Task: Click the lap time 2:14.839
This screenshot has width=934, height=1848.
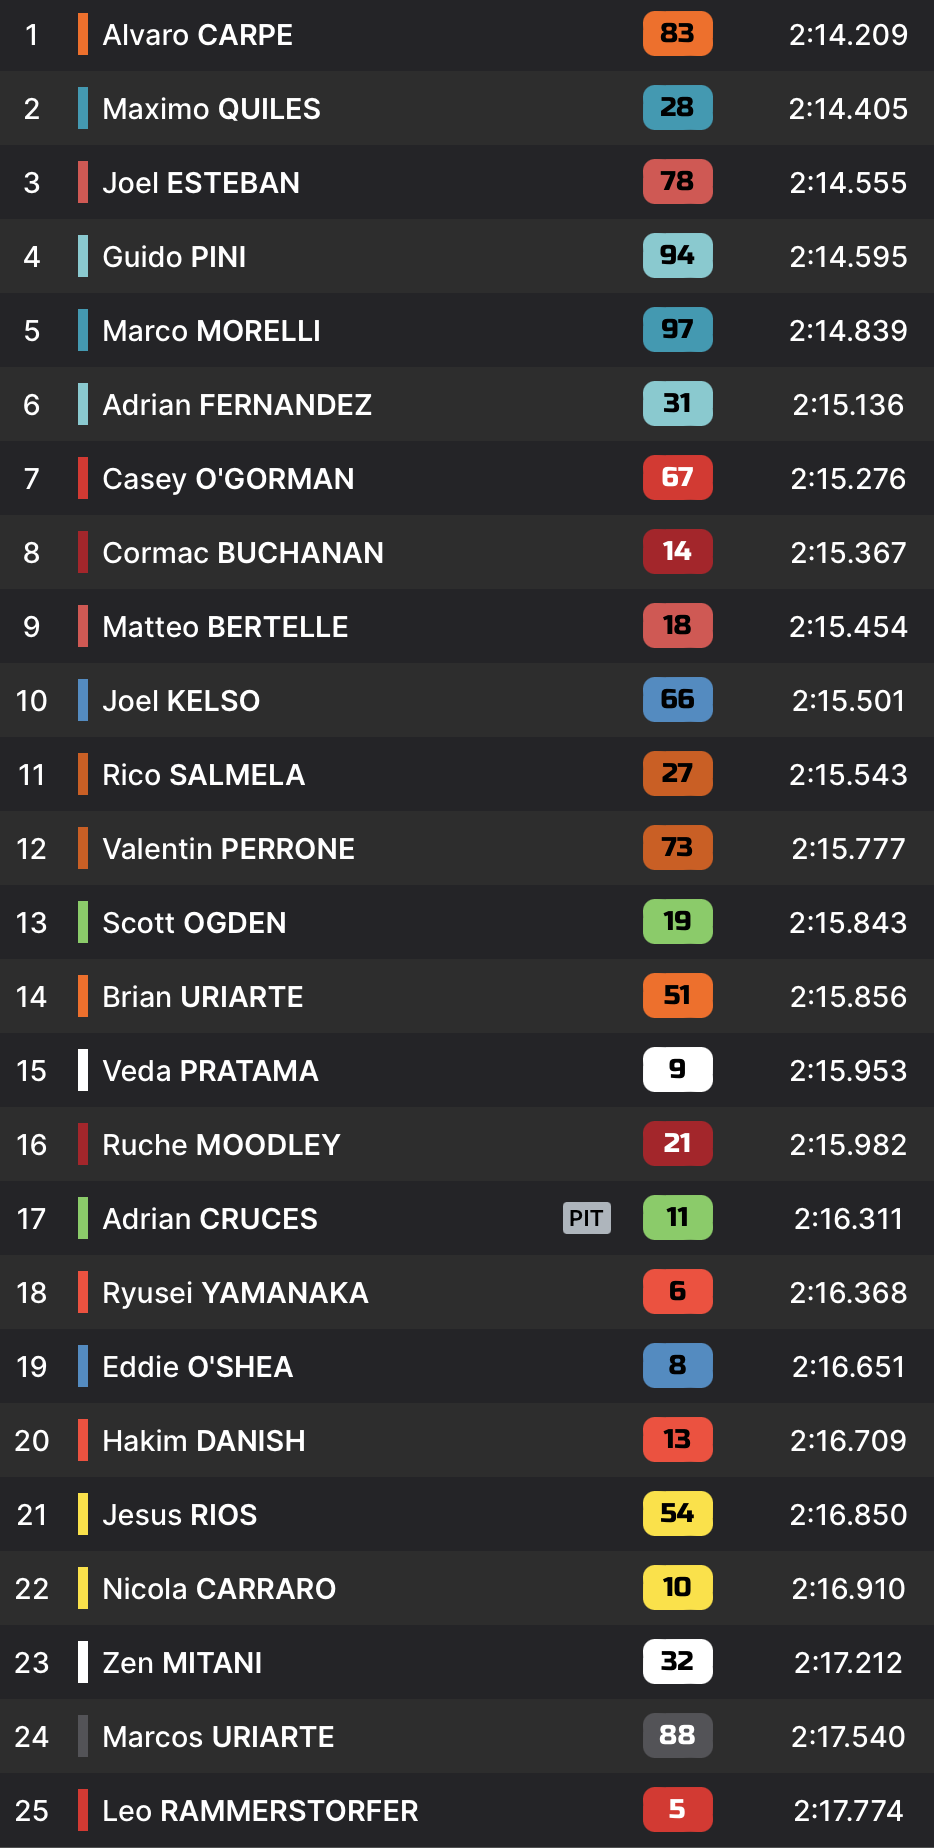Action: 848,331
